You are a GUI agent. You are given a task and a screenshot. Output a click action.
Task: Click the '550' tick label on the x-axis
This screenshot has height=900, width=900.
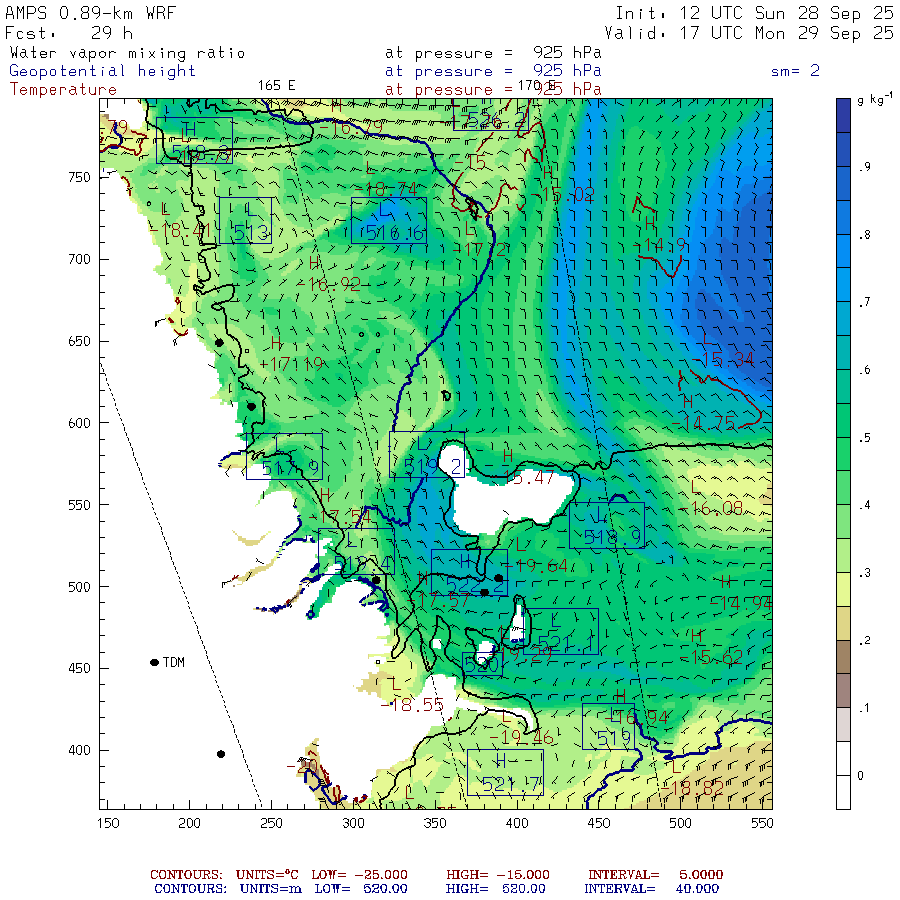click(x=762, y=823)
